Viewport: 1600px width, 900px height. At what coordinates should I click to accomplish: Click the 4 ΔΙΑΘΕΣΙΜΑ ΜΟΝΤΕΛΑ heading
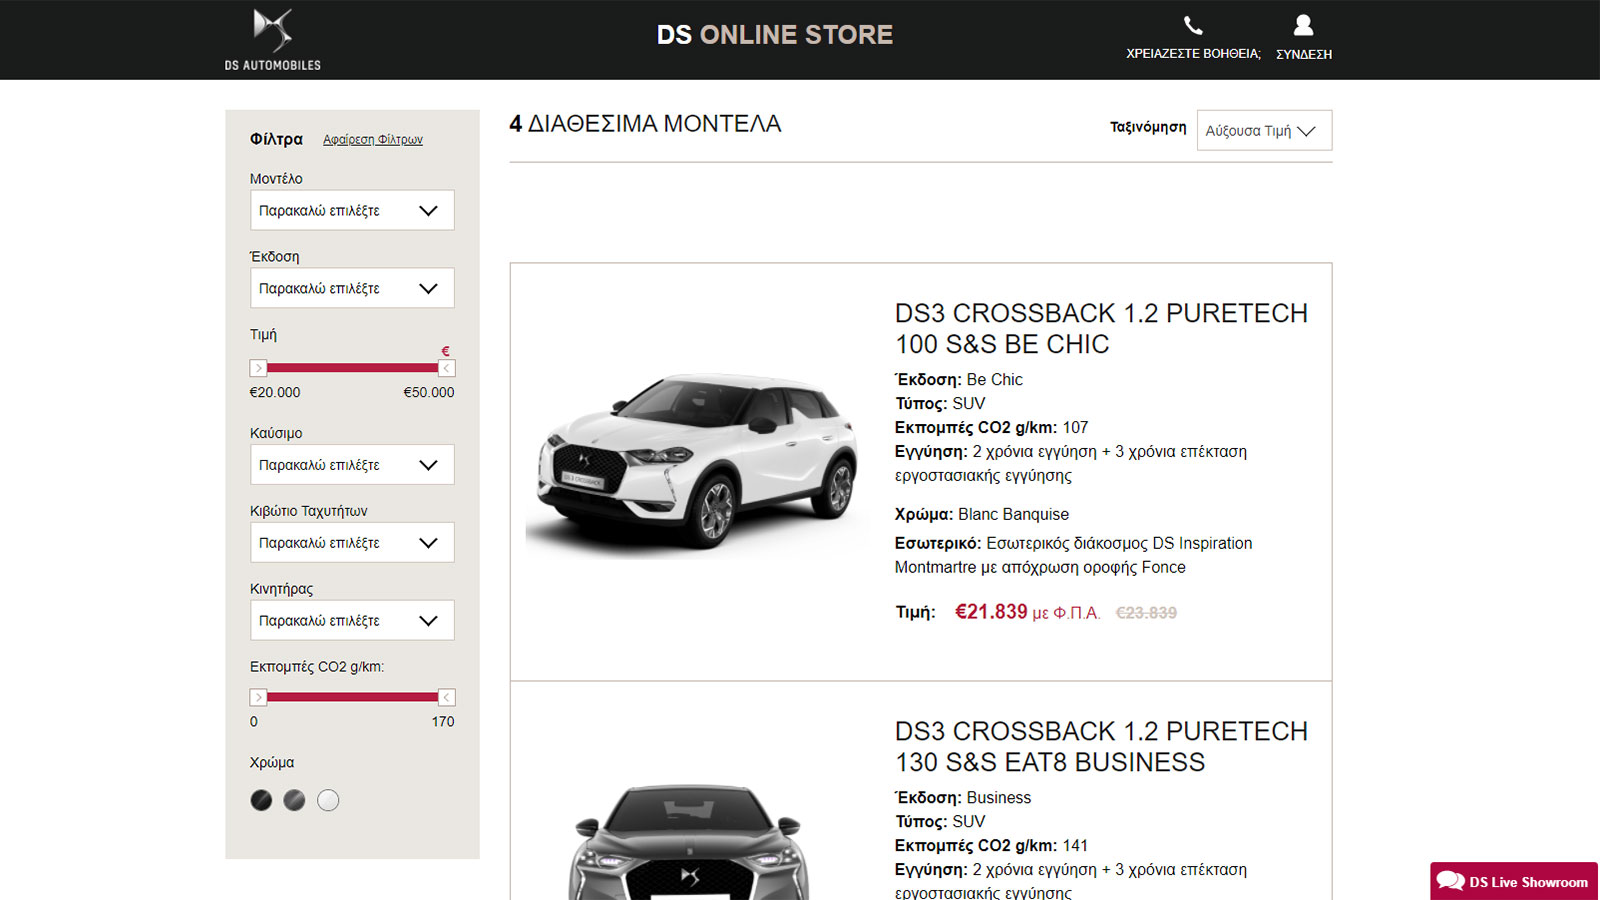(645, 124)
